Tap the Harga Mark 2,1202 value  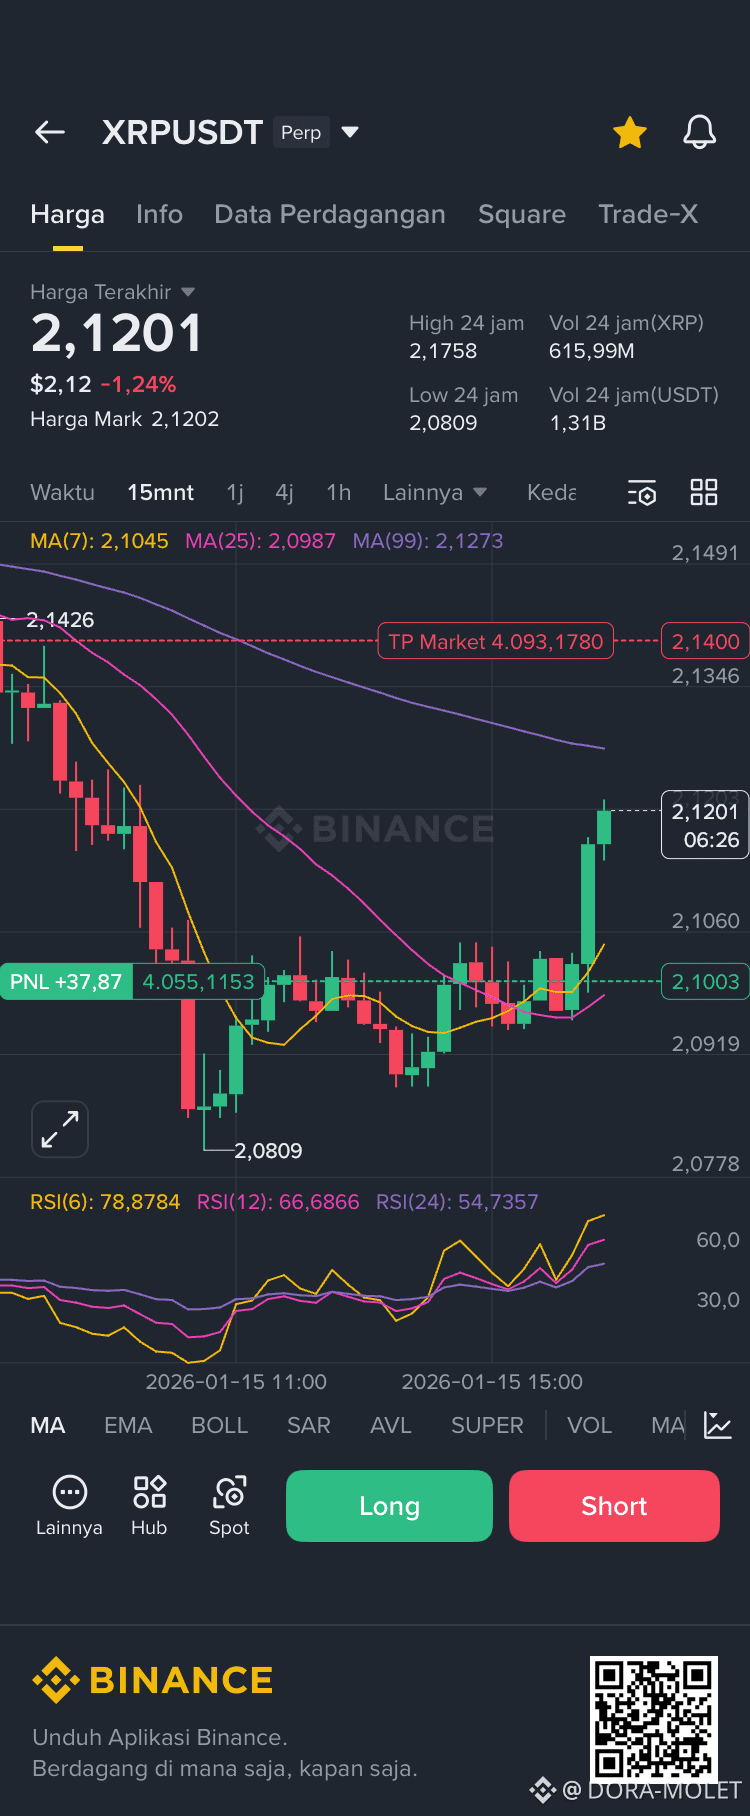(x=125, y=419)
